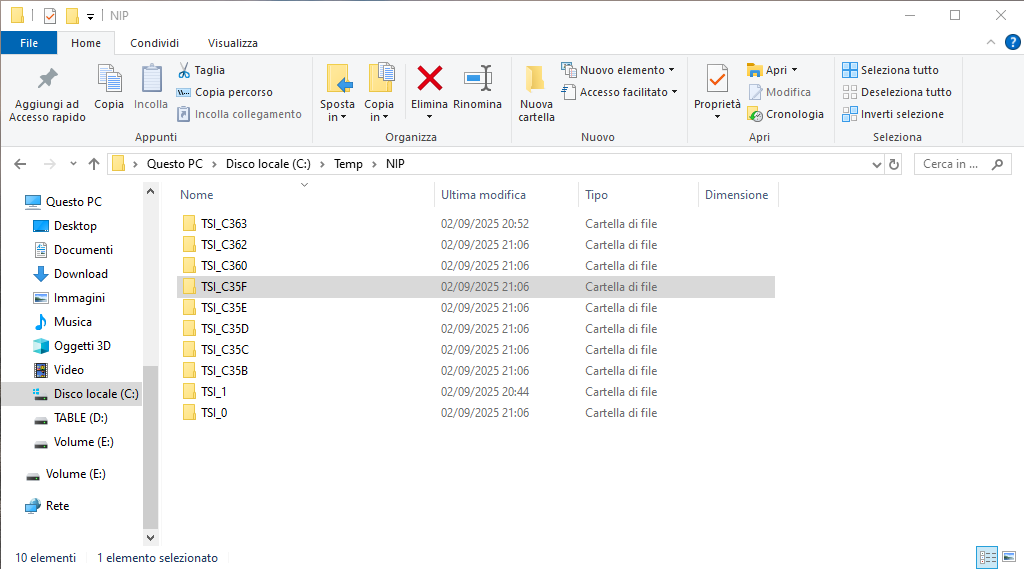1024x569 pixels.
Task: Click Incolla collegamento
Action: pos(239,114)
